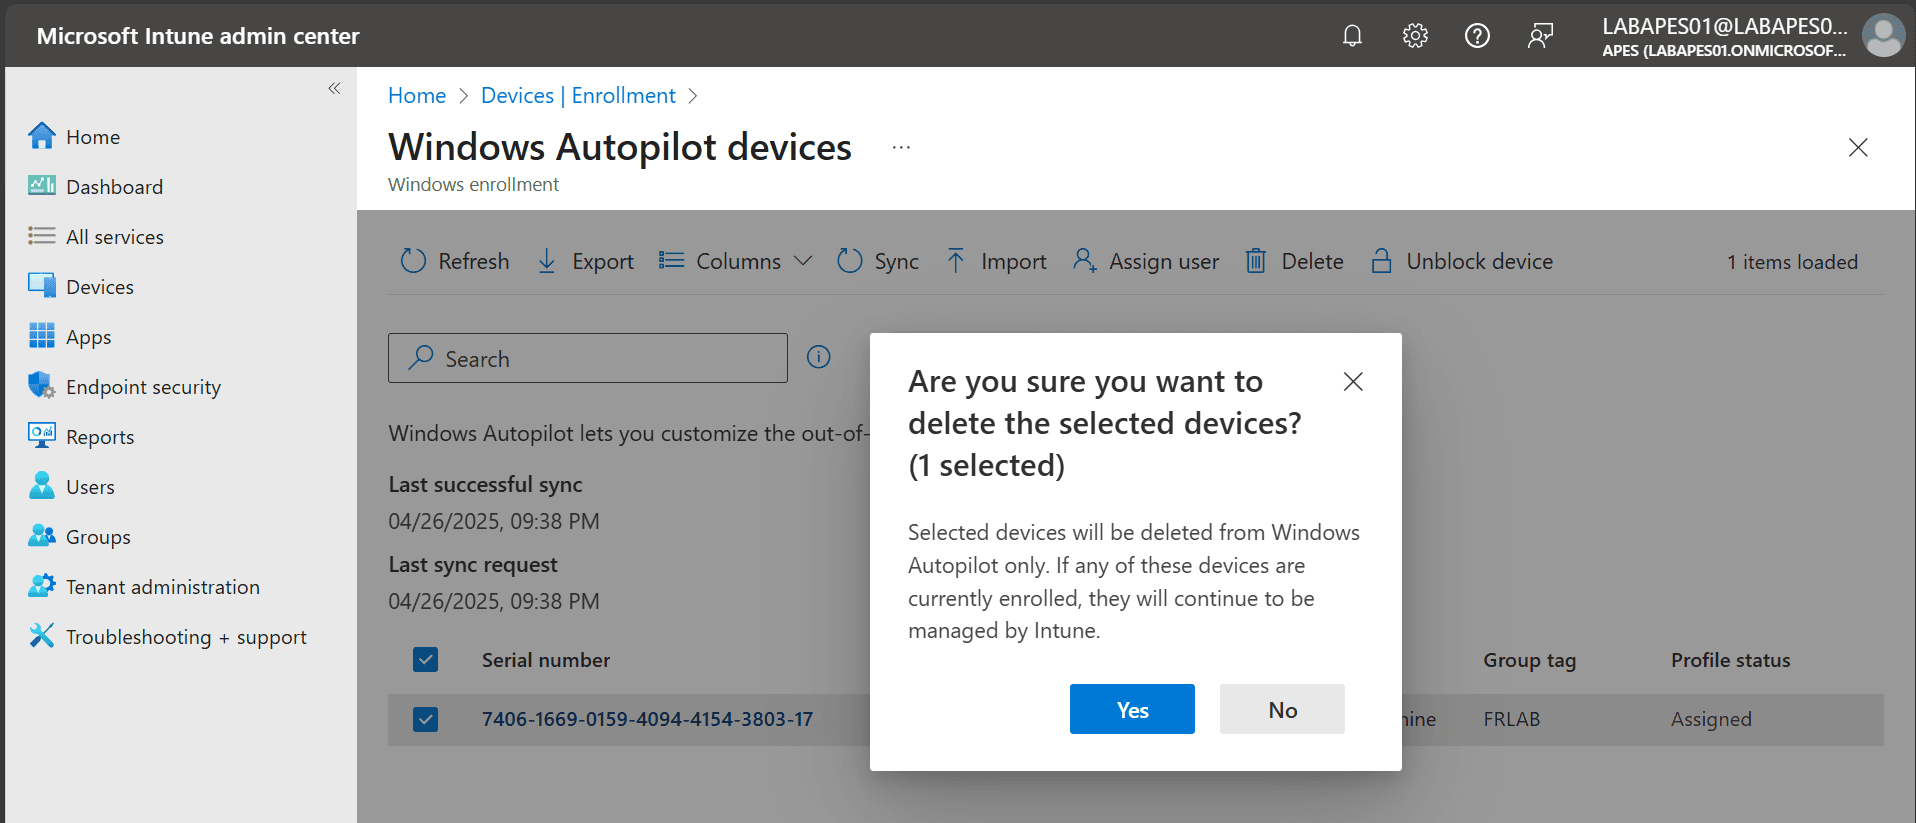Open Tenant administration in sidebar
Screen dimensions: 1916x823
click(x=144, y=586)
